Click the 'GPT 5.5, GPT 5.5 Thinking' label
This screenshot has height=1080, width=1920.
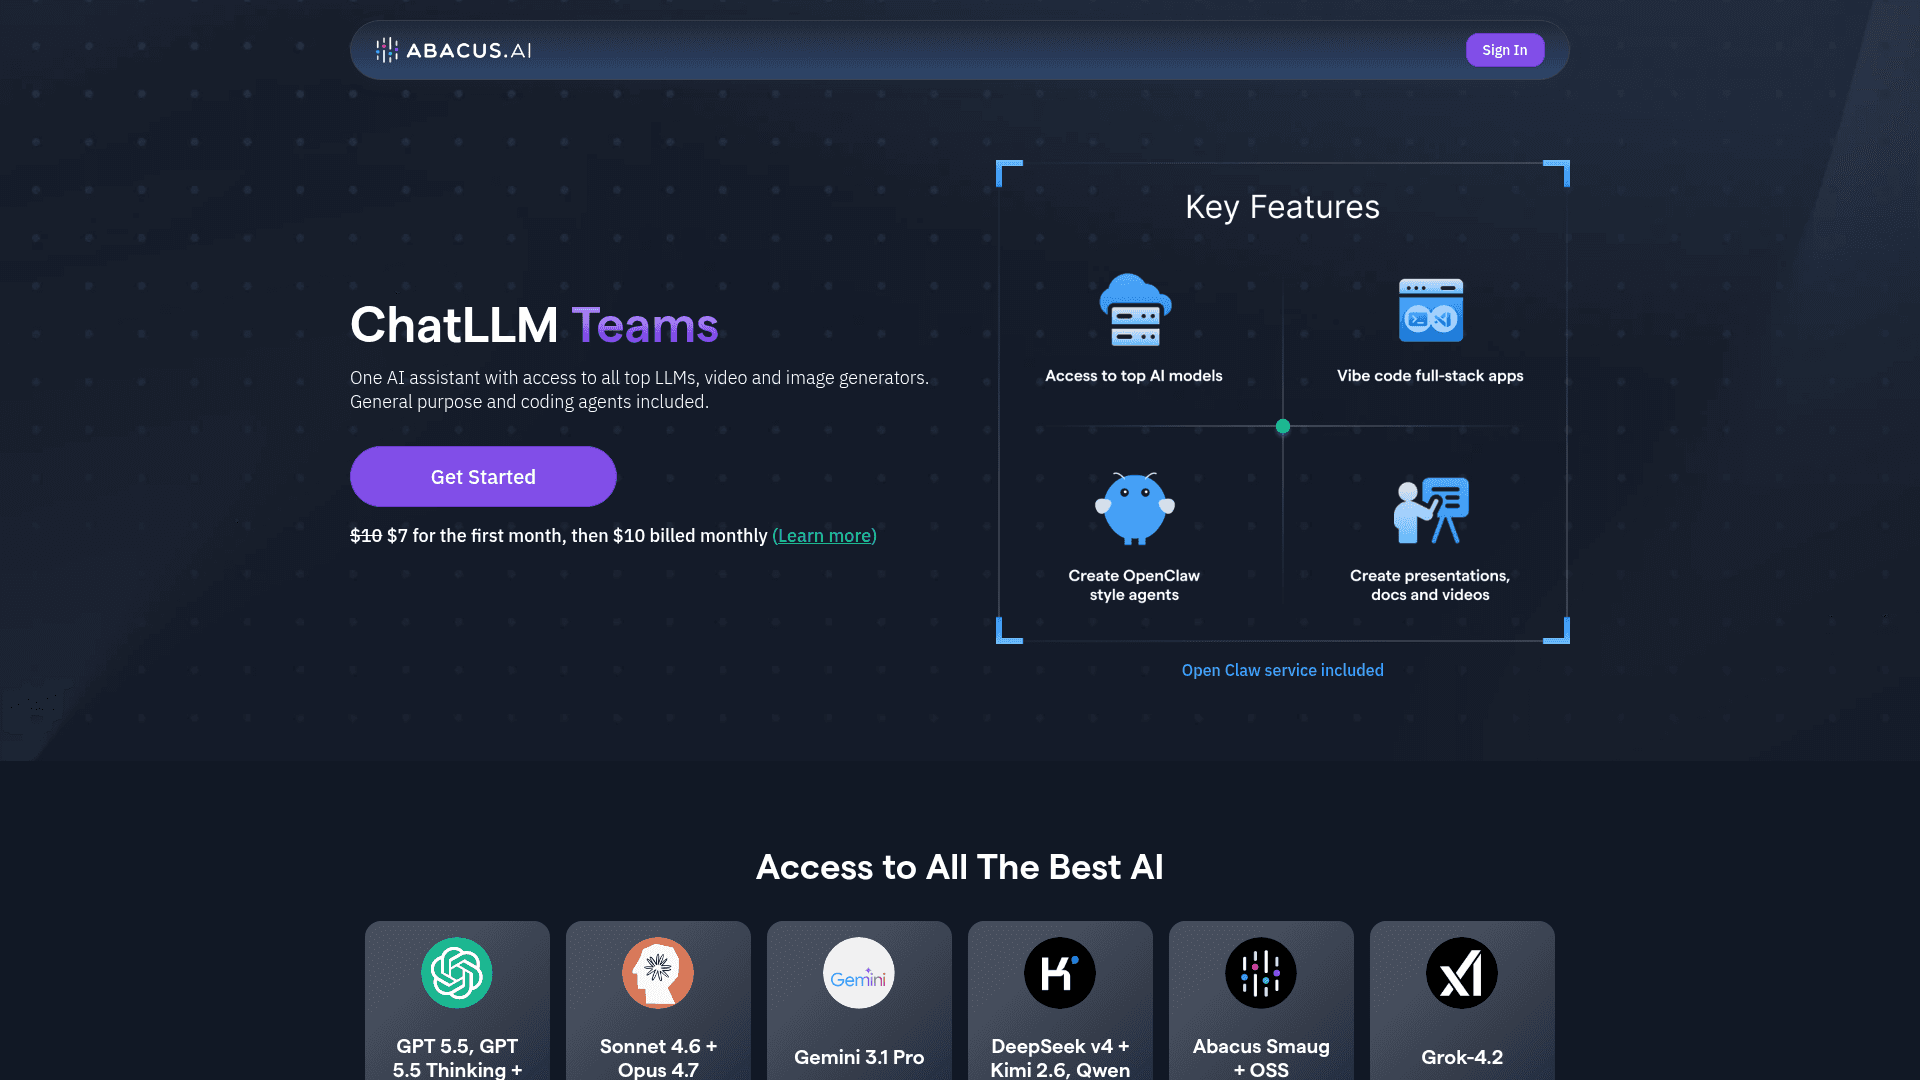coord(457,1058)
